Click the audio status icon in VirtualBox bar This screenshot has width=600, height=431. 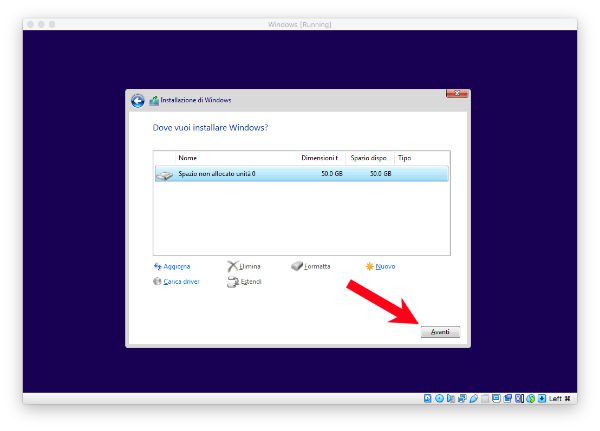451,398
